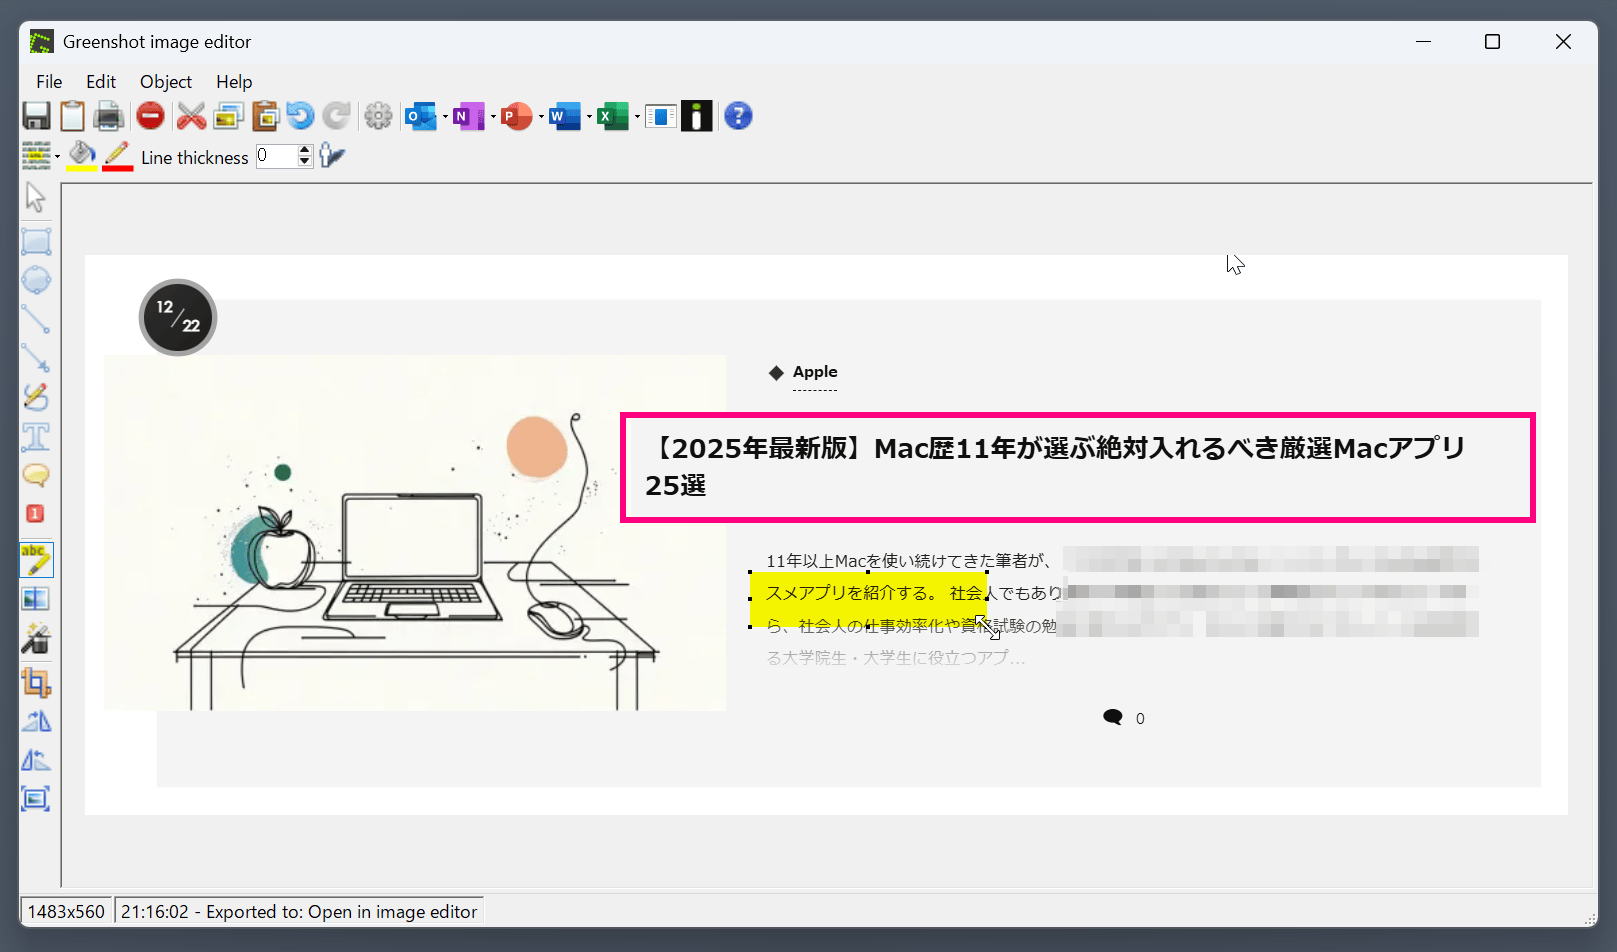Pick the Freehand pencil tool
Screen dimensions: 1617x952
click(37, 397)
